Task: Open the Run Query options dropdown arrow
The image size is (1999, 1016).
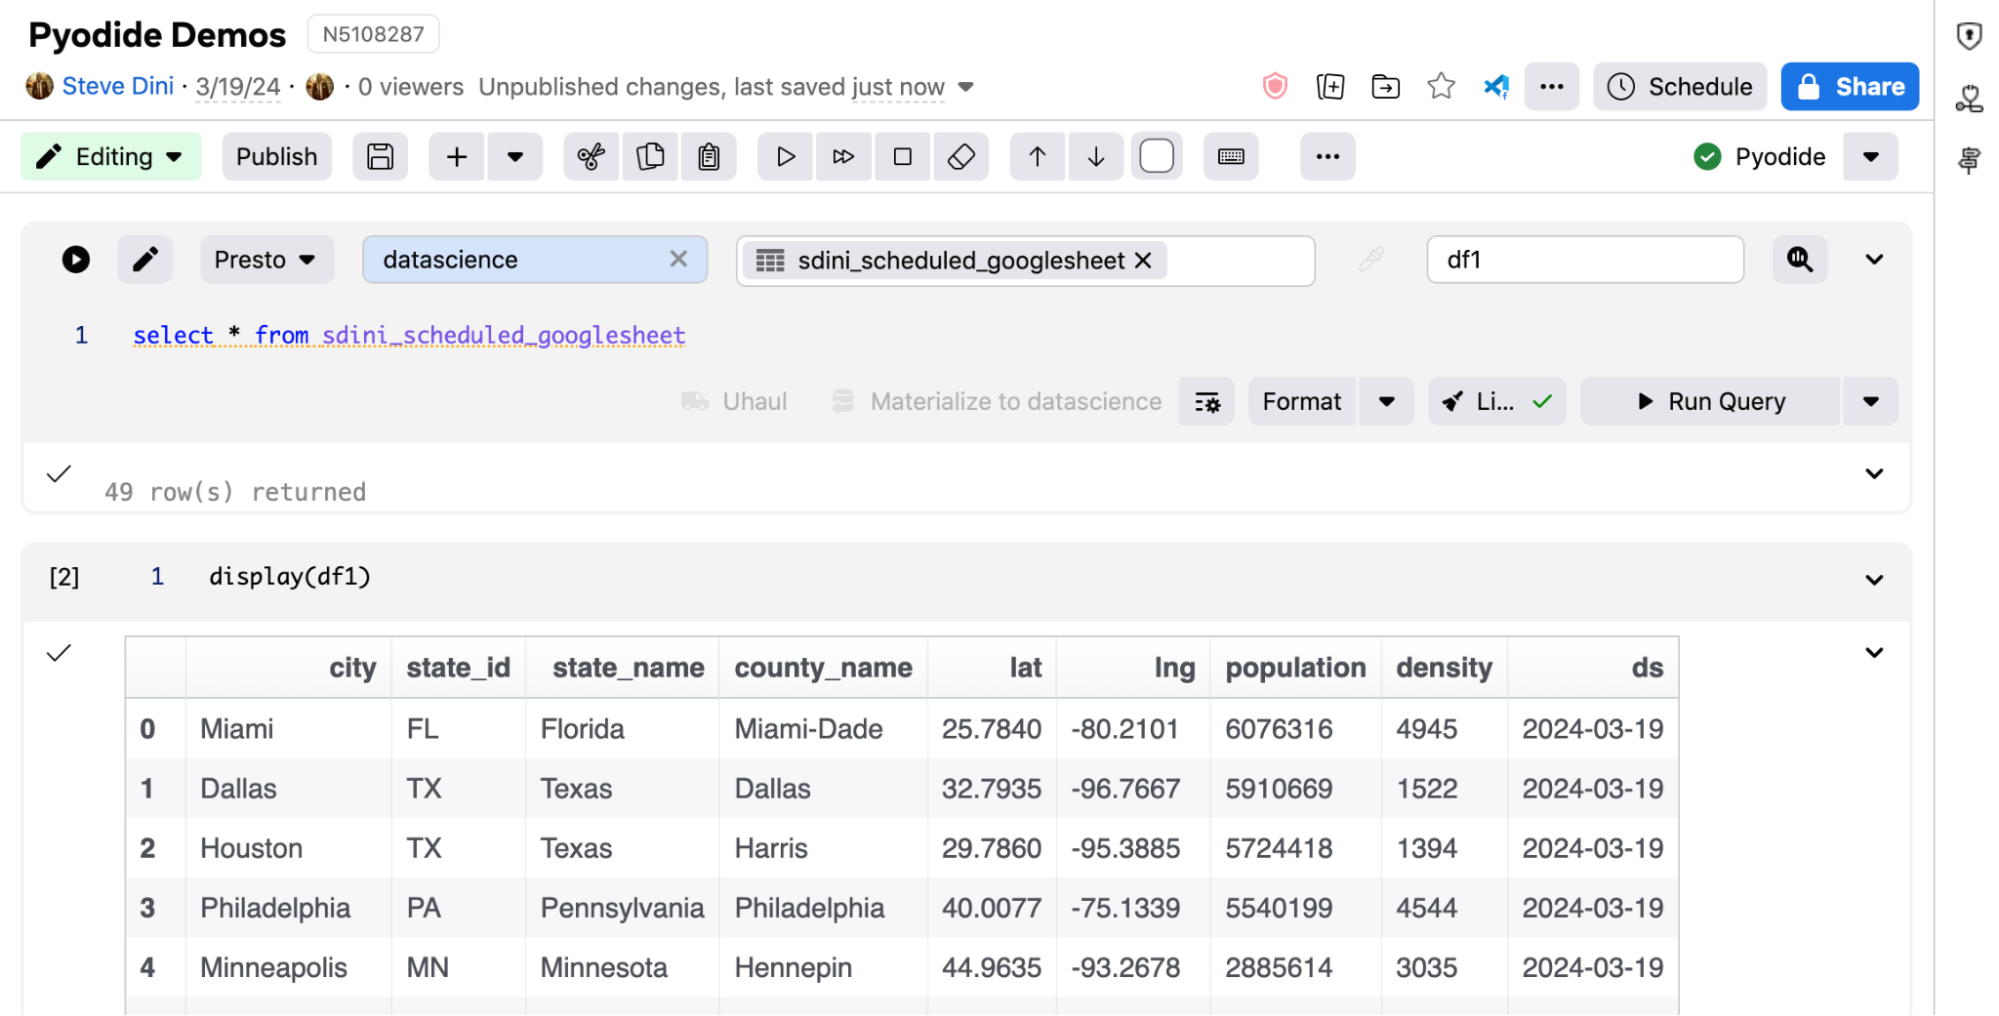Action: [1871, 402]
